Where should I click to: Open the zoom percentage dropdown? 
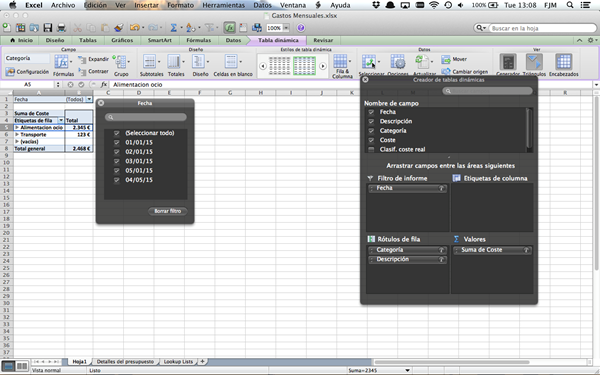tap(286, 28)
